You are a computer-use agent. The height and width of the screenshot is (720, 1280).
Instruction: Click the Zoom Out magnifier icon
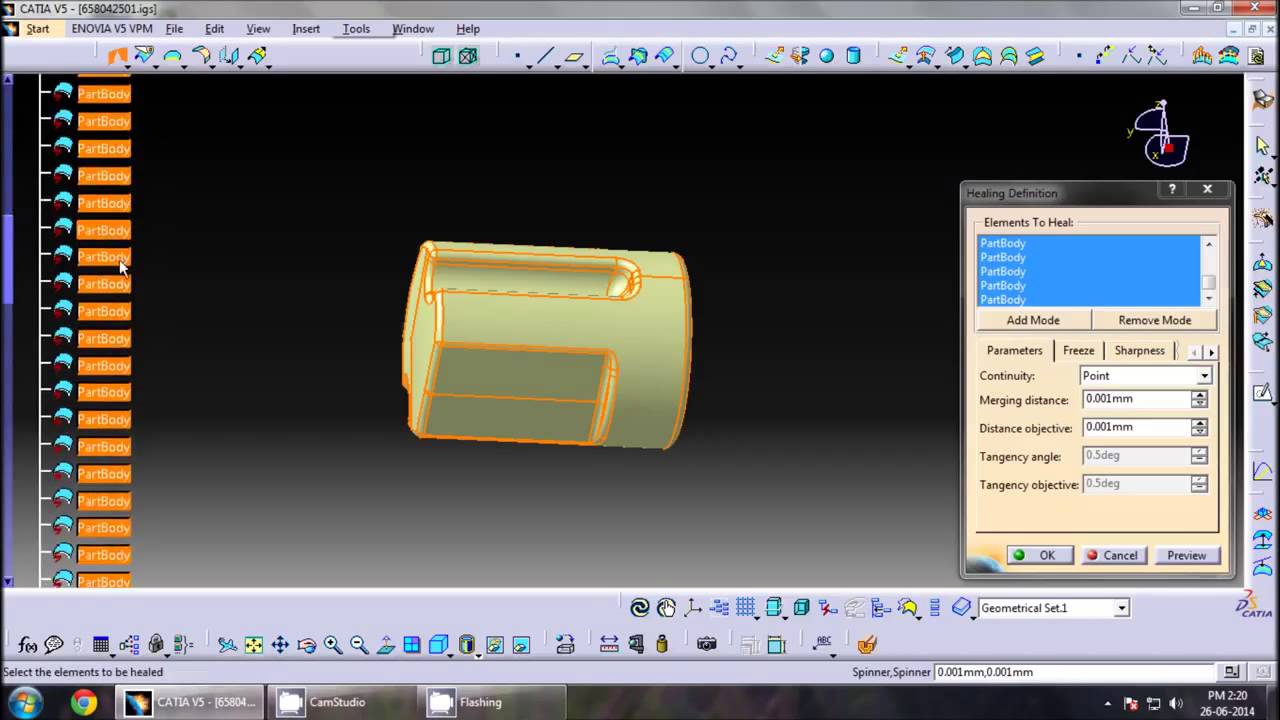(359, 645)
